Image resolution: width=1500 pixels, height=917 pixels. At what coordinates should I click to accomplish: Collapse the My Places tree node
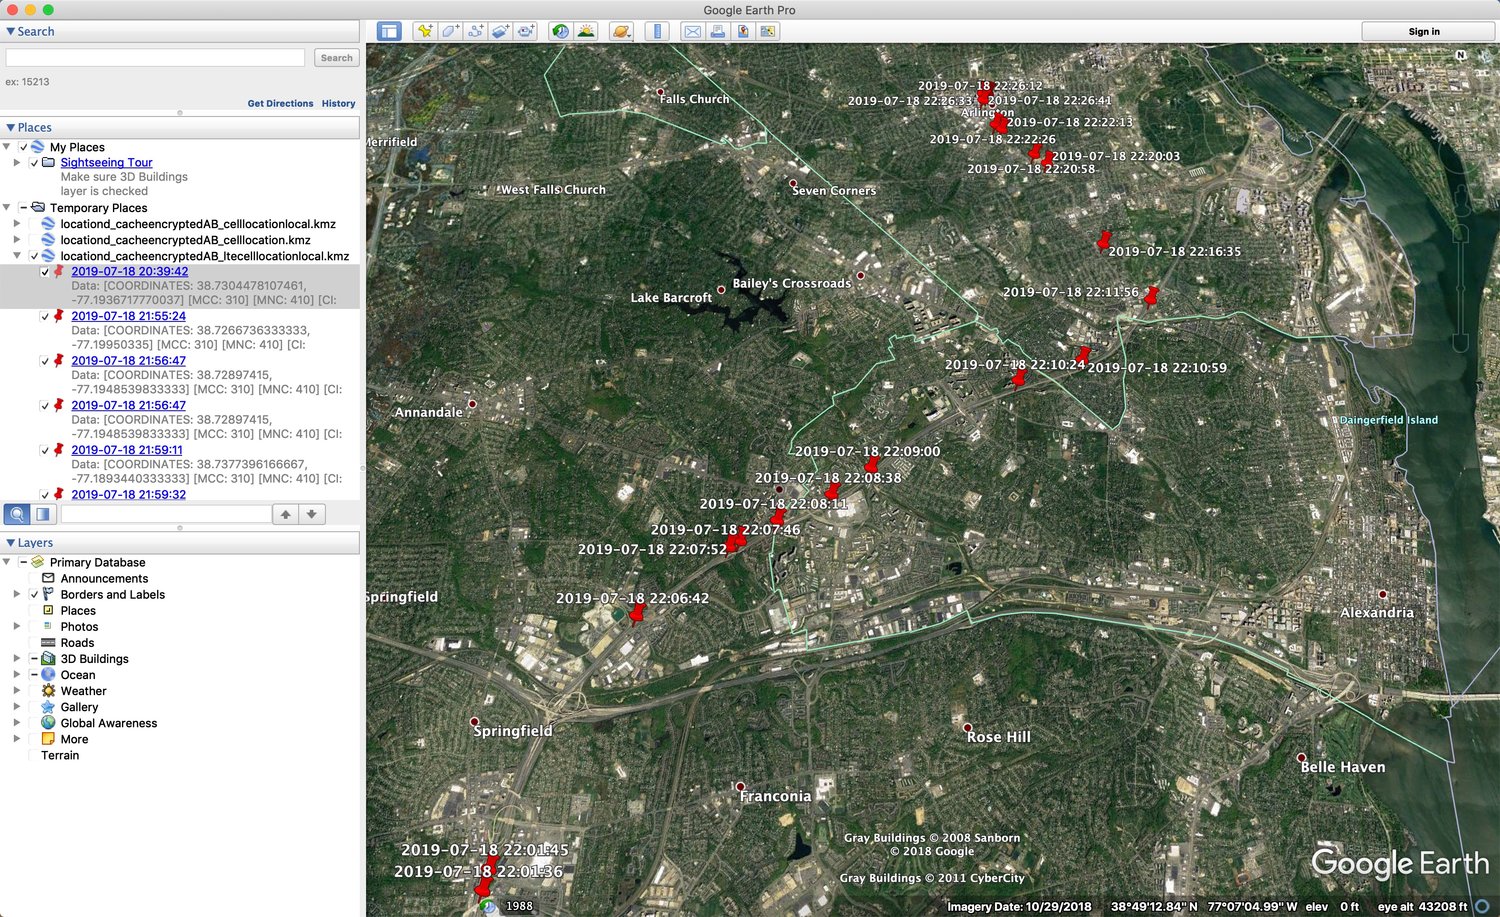7,147
